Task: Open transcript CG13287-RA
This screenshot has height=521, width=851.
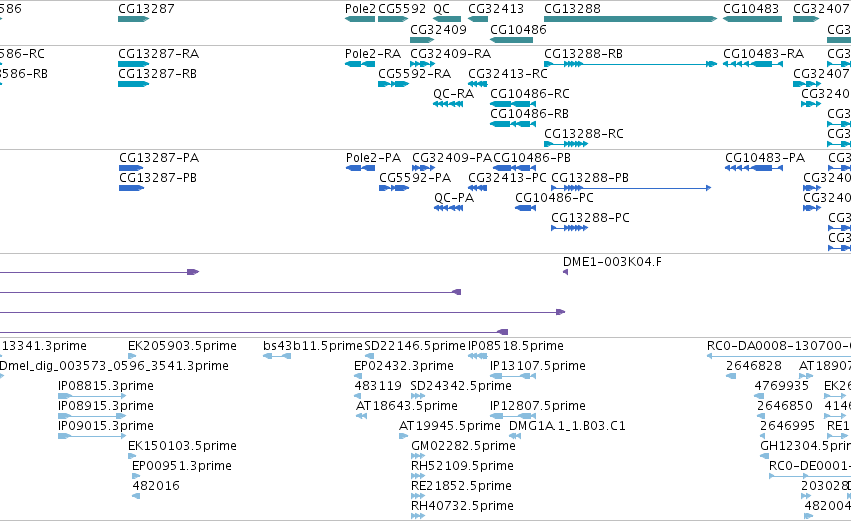Action: pos(158,54)
